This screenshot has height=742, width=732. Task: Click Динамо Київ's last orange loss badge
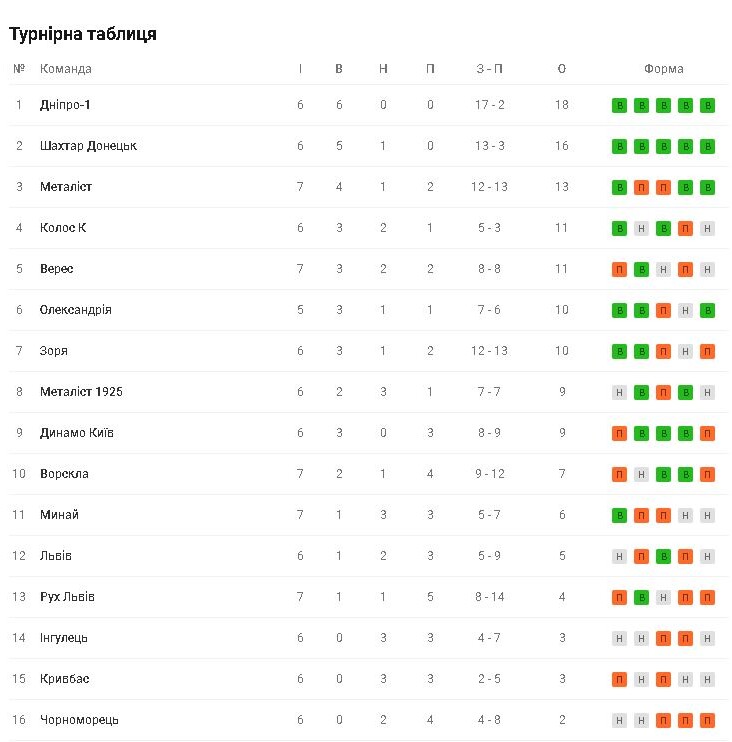pyautogui.click(x=707, y=433)
